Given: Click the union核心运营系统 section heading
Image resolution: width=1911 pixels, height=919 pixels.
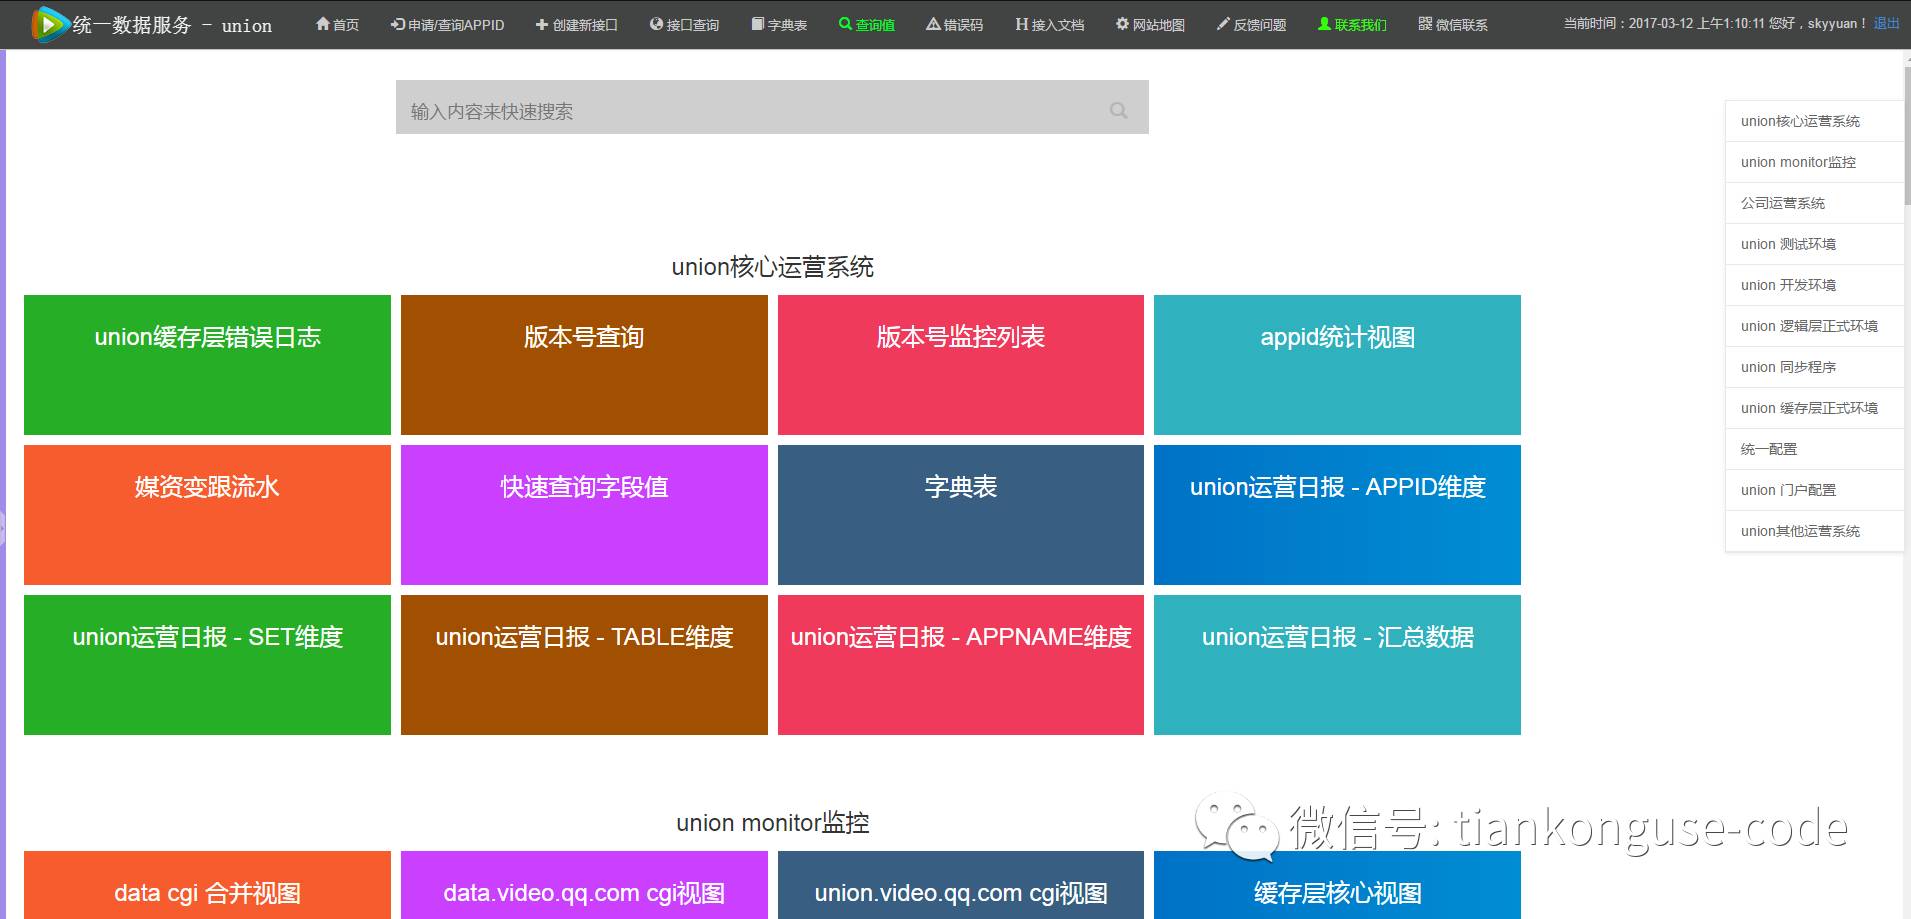Looking at the screenshot, I should (x=772, y=267).
